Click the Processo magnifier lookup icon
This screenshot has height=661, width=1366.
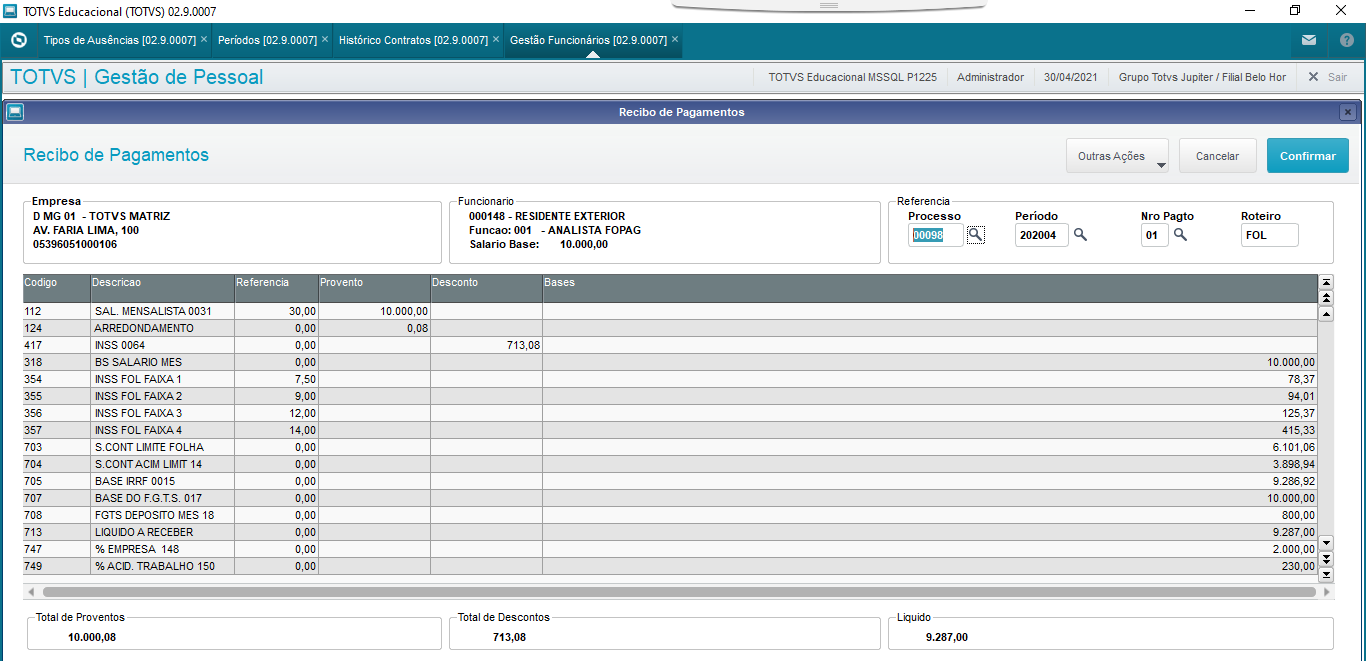pos(976,235)
